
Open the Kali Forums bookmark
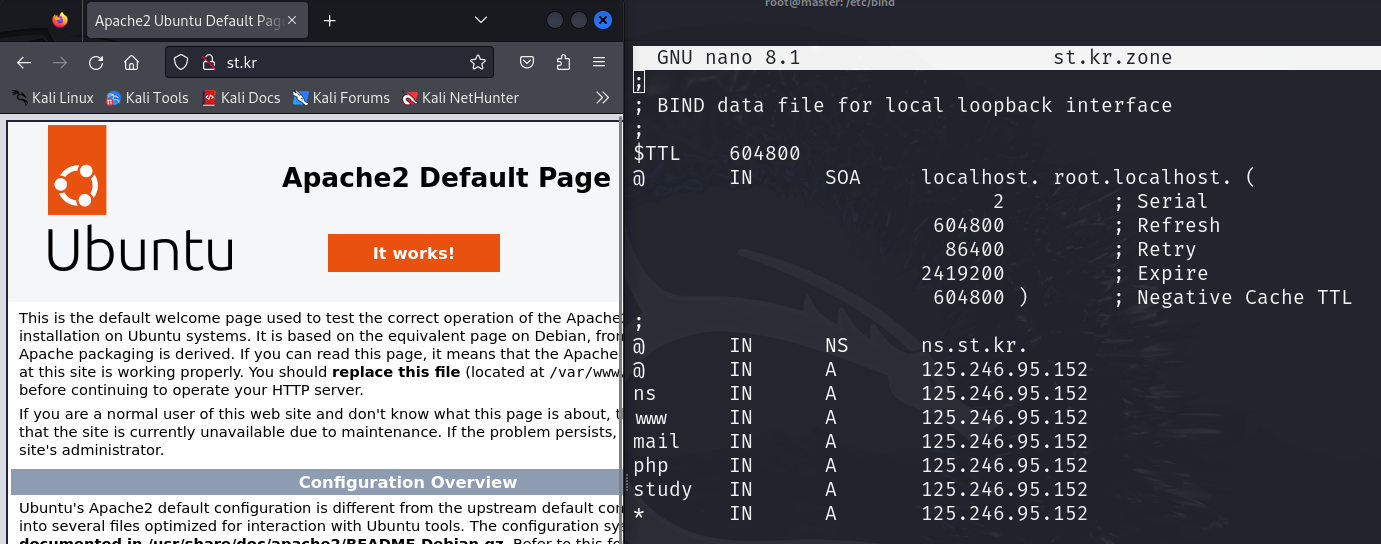[341, 98]
